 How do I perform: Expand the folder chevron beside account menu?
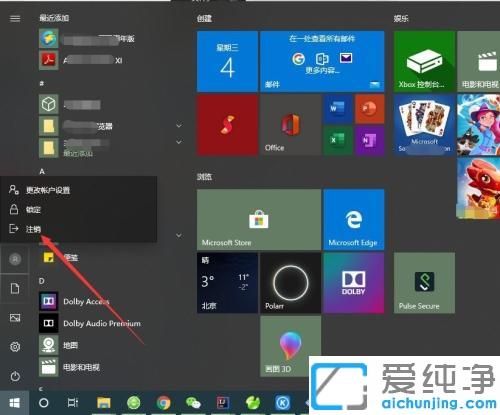tap(179, 236)
